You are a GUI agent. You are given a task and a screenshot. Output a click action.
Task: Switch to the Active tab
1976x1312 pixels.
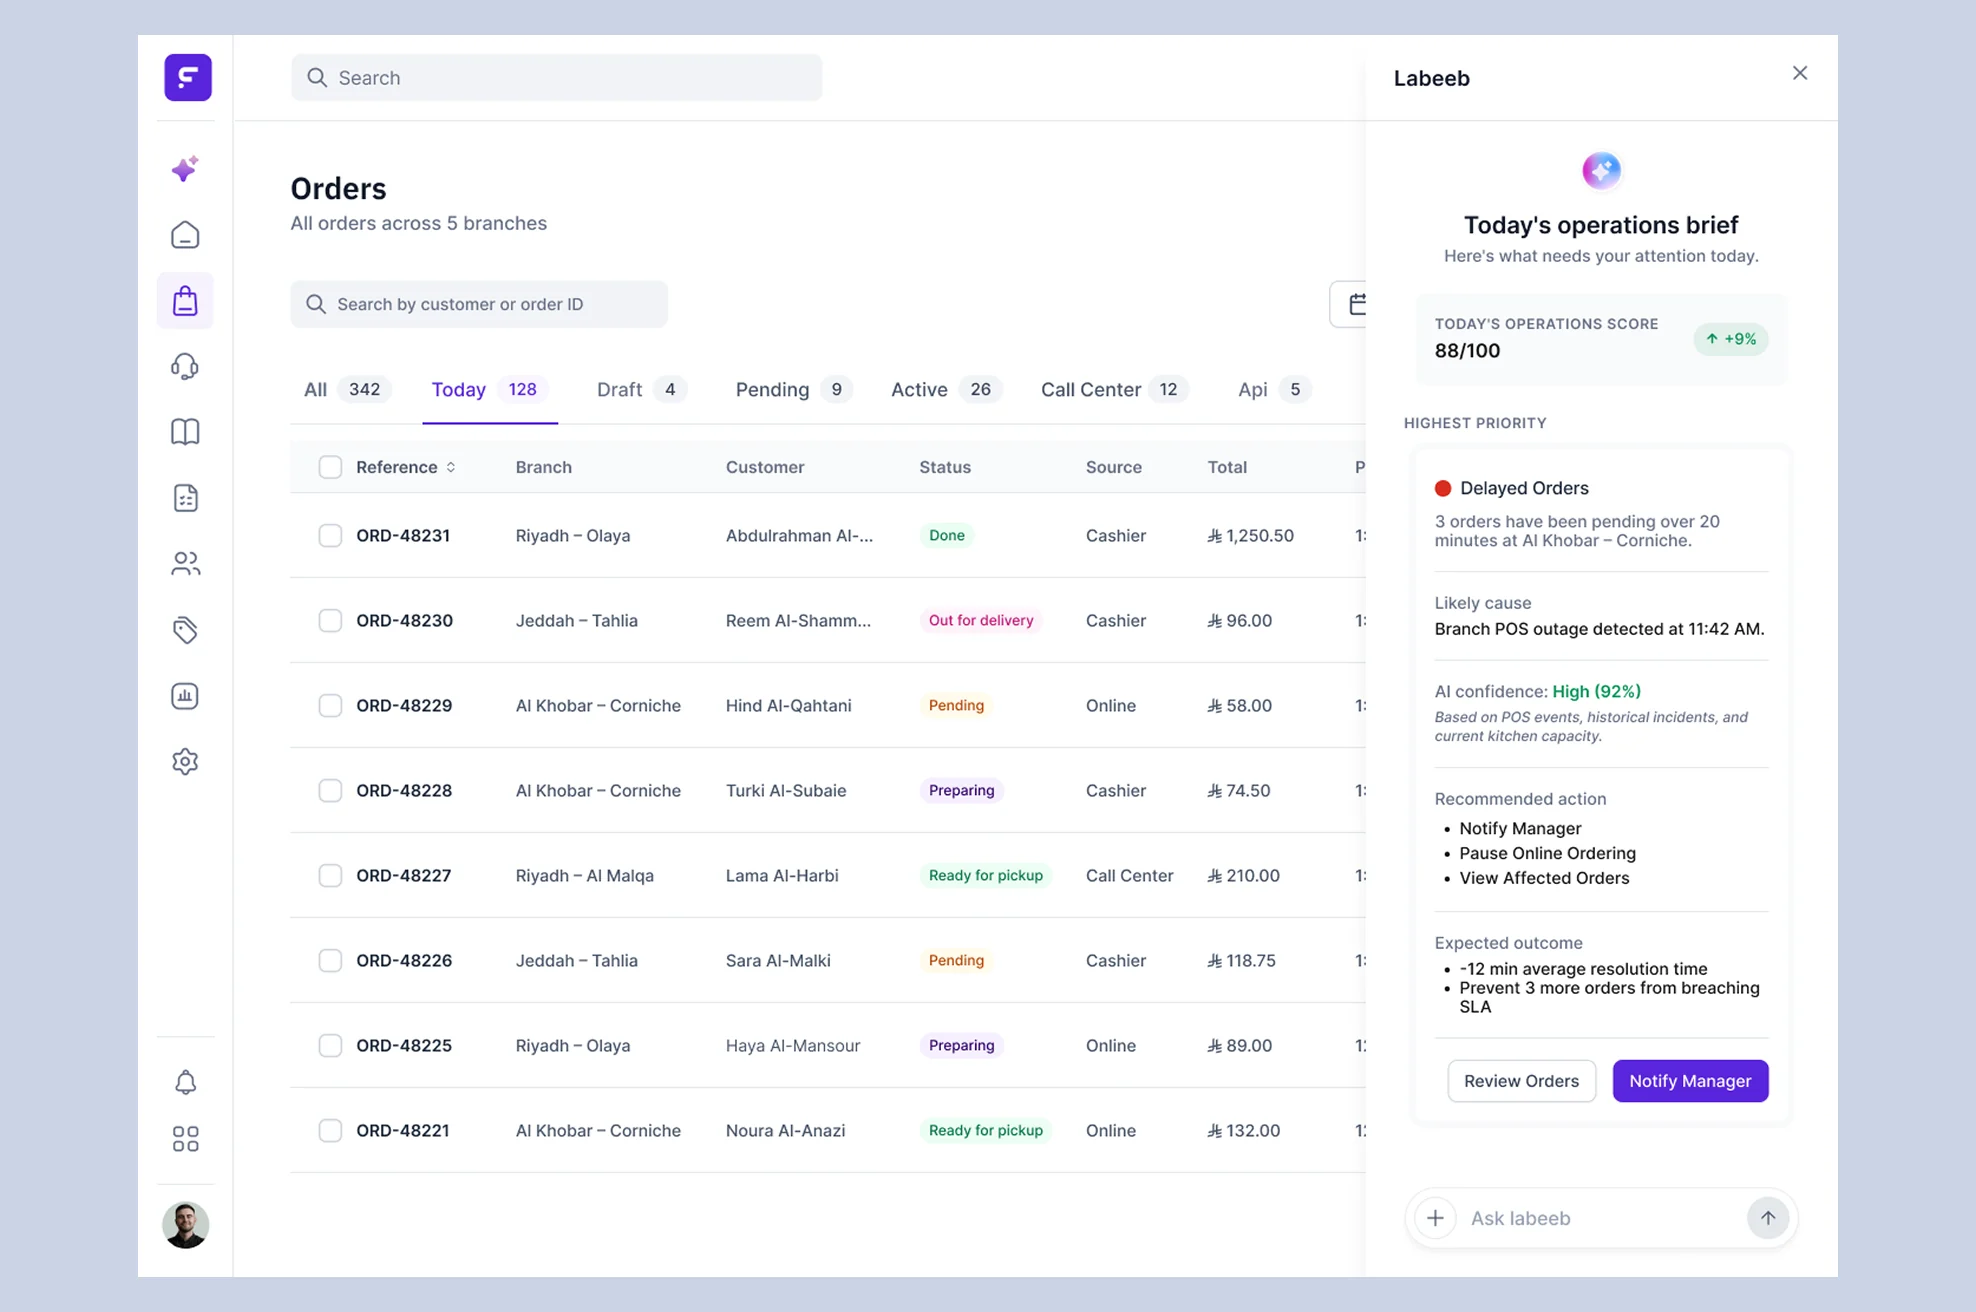[946, 389]
